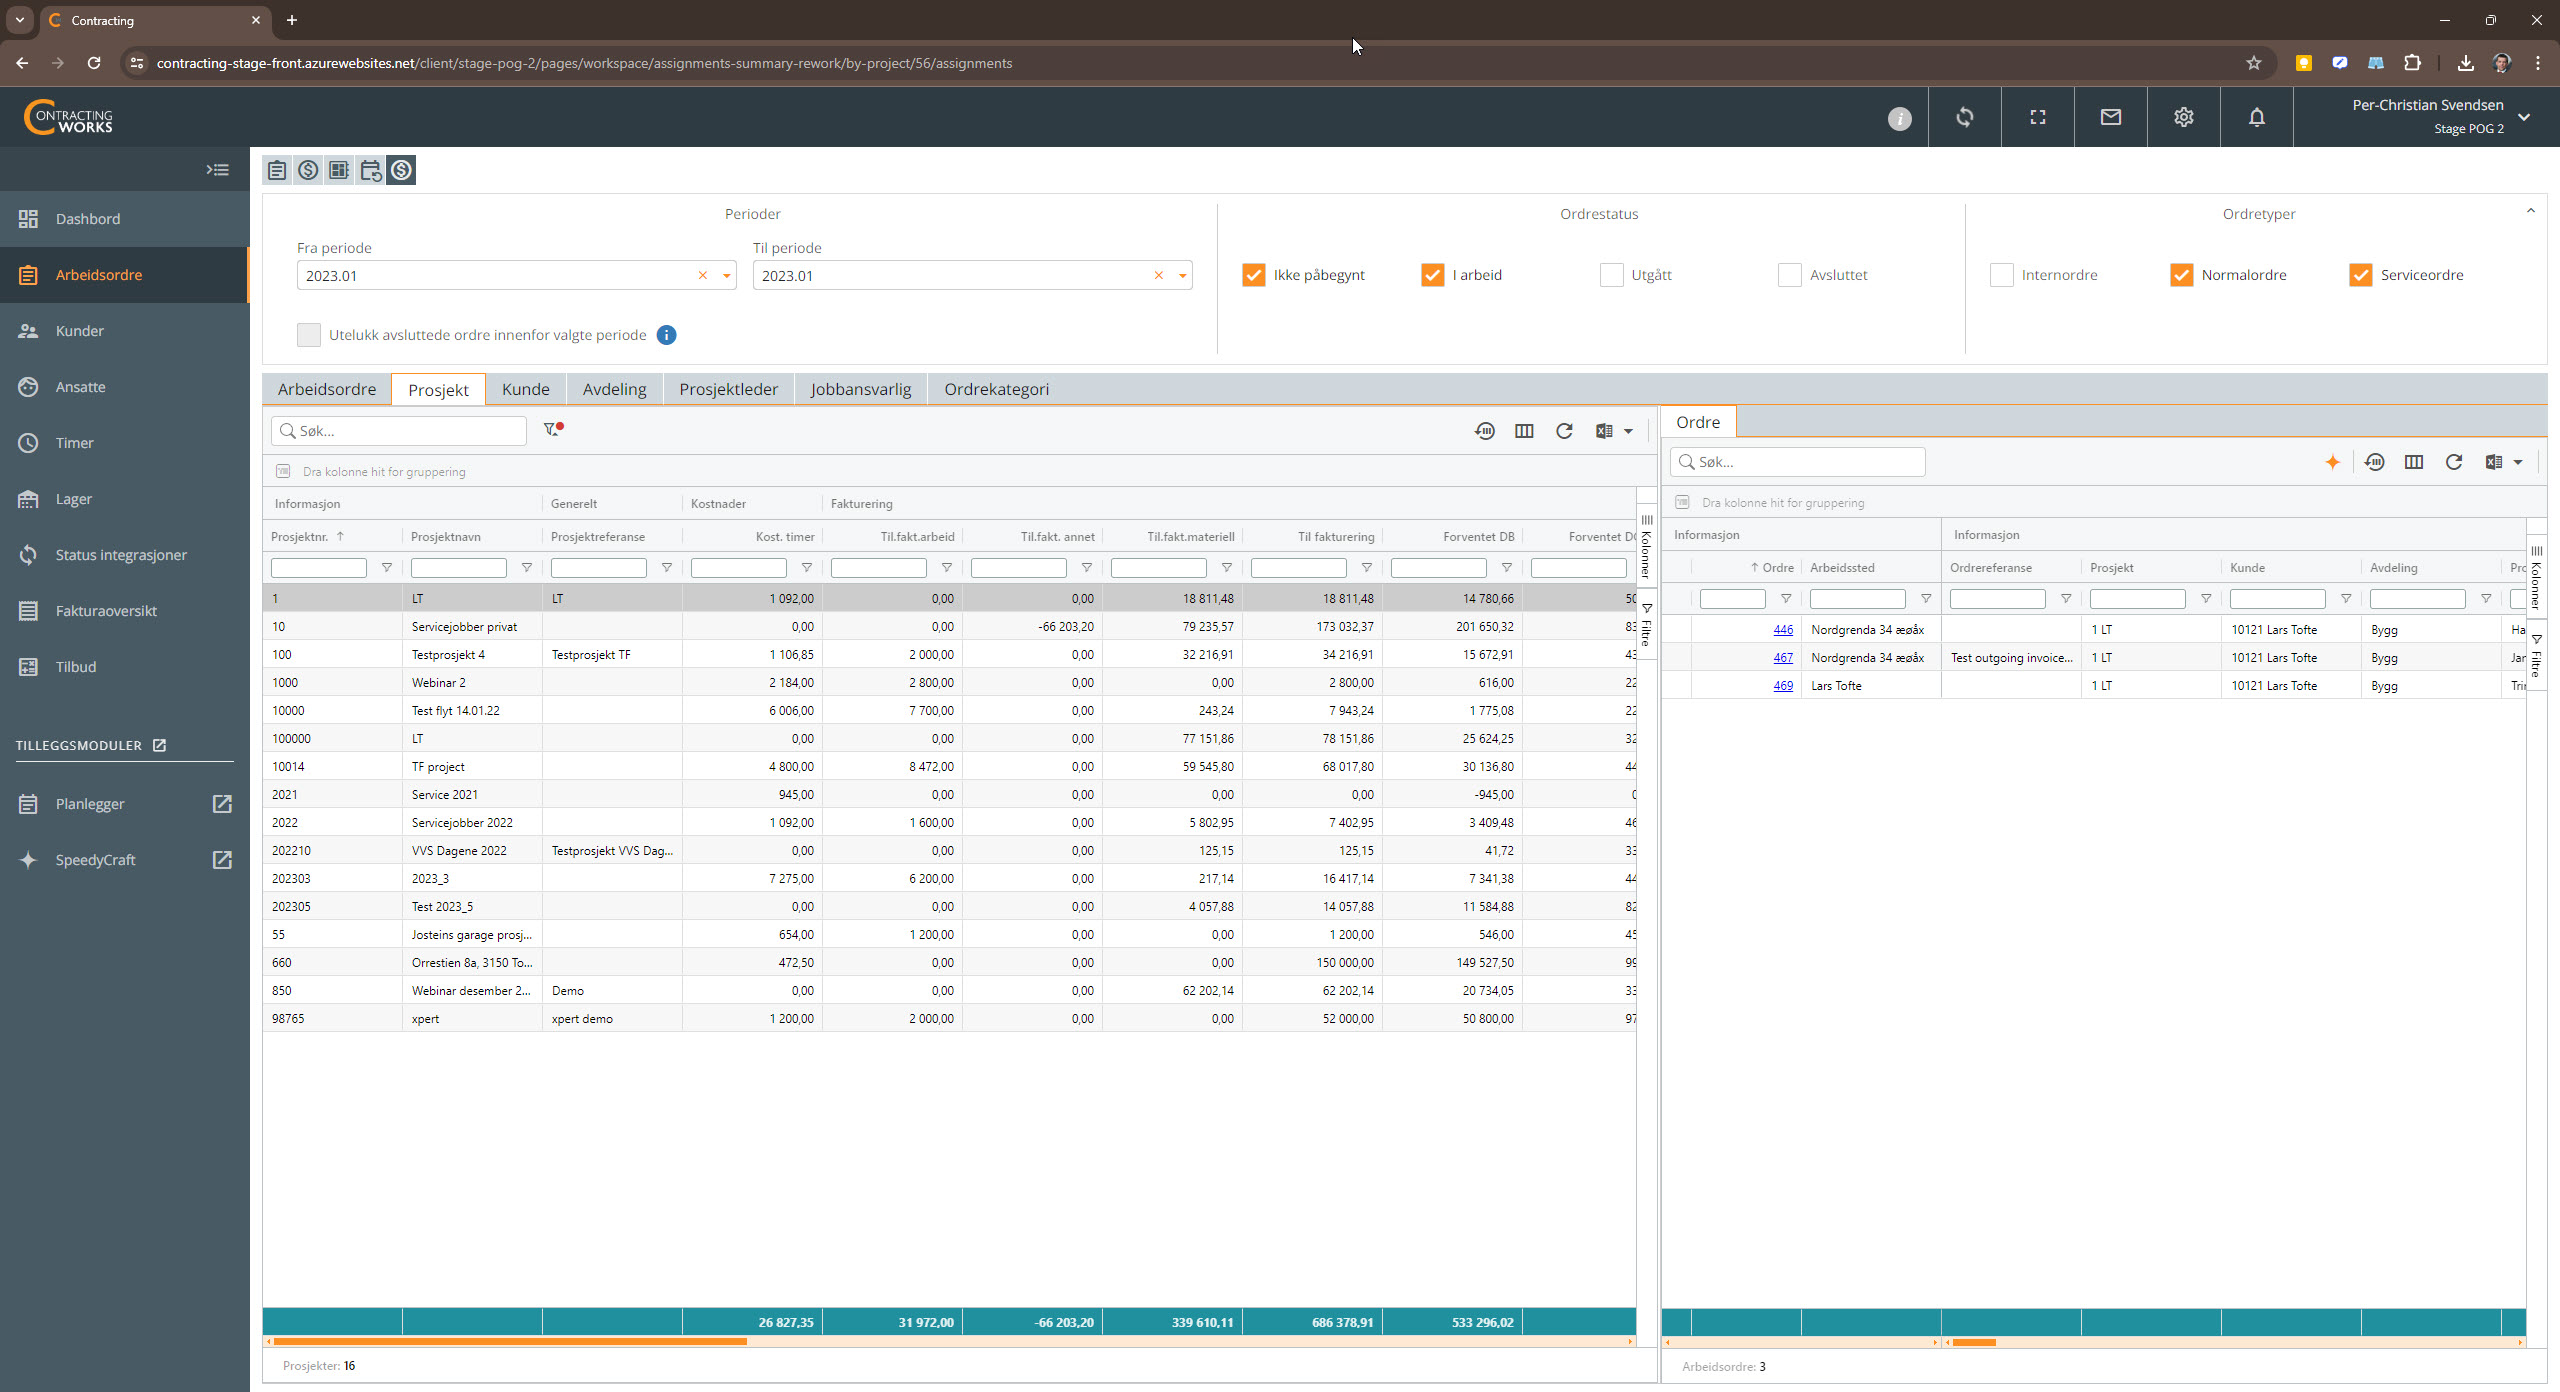Select the Ordrekategori tab
The width and height of the screenshot is (2560, 1392).
[997, 389]
